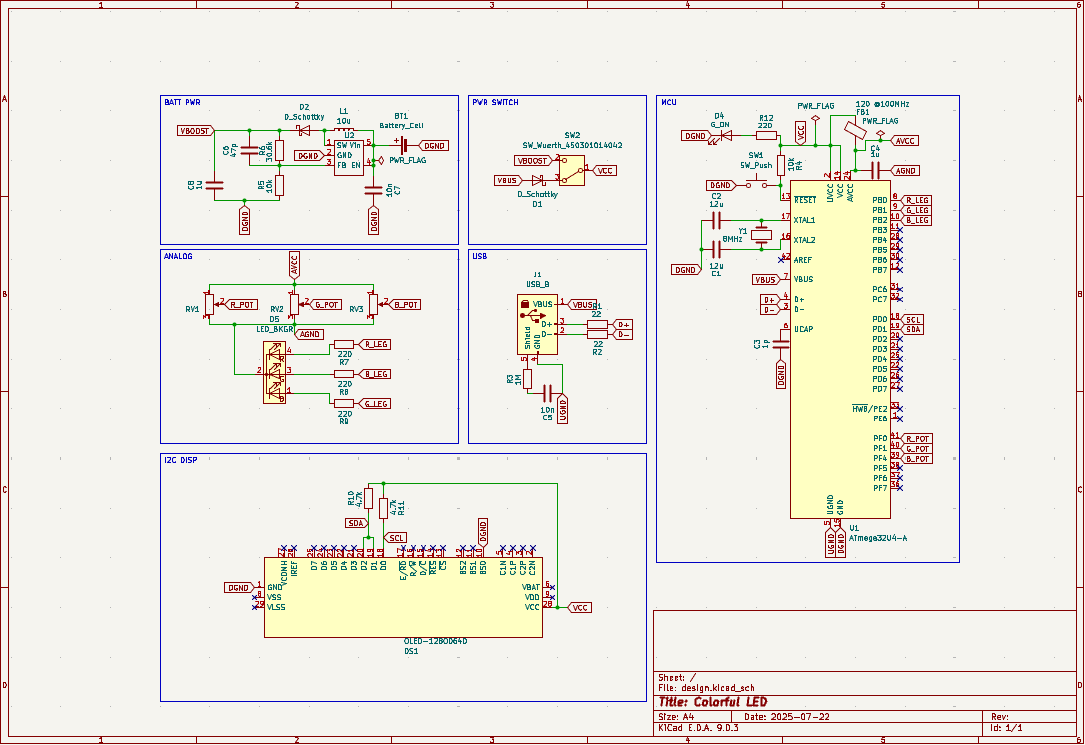Select the BT1 Battery_Cell symbol
Viewport: 1085px width, 745px height.
tap(402, 145)
